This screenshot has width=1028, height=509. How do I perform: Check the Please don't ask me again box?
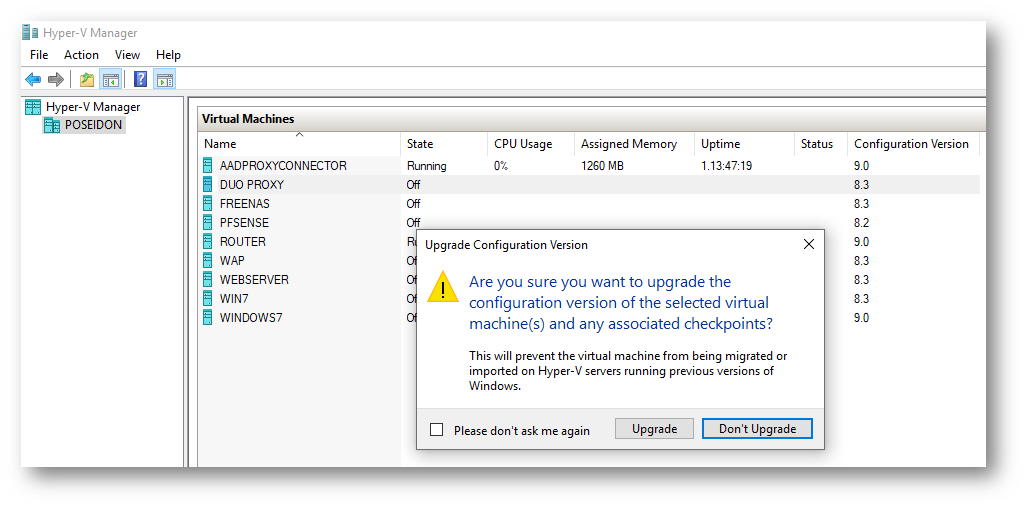[x=436, y=430]
